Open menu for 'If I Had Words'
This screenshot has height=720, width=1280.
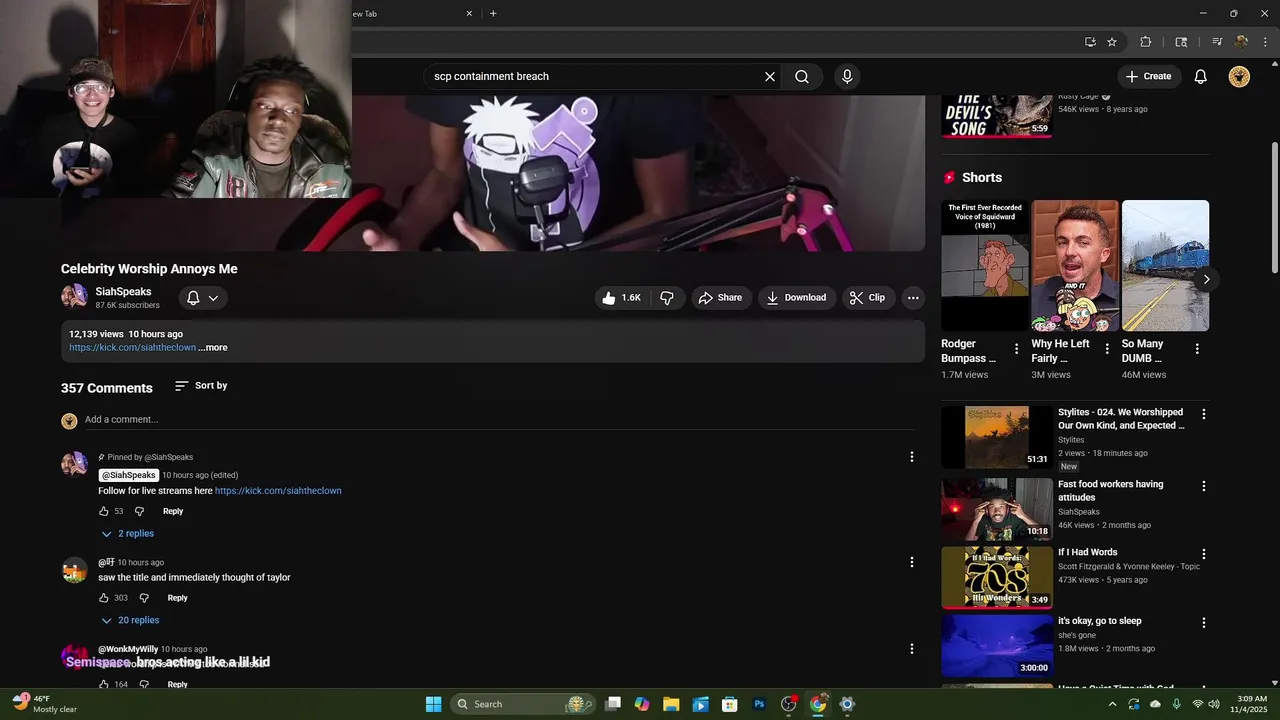pos(1204,554)
